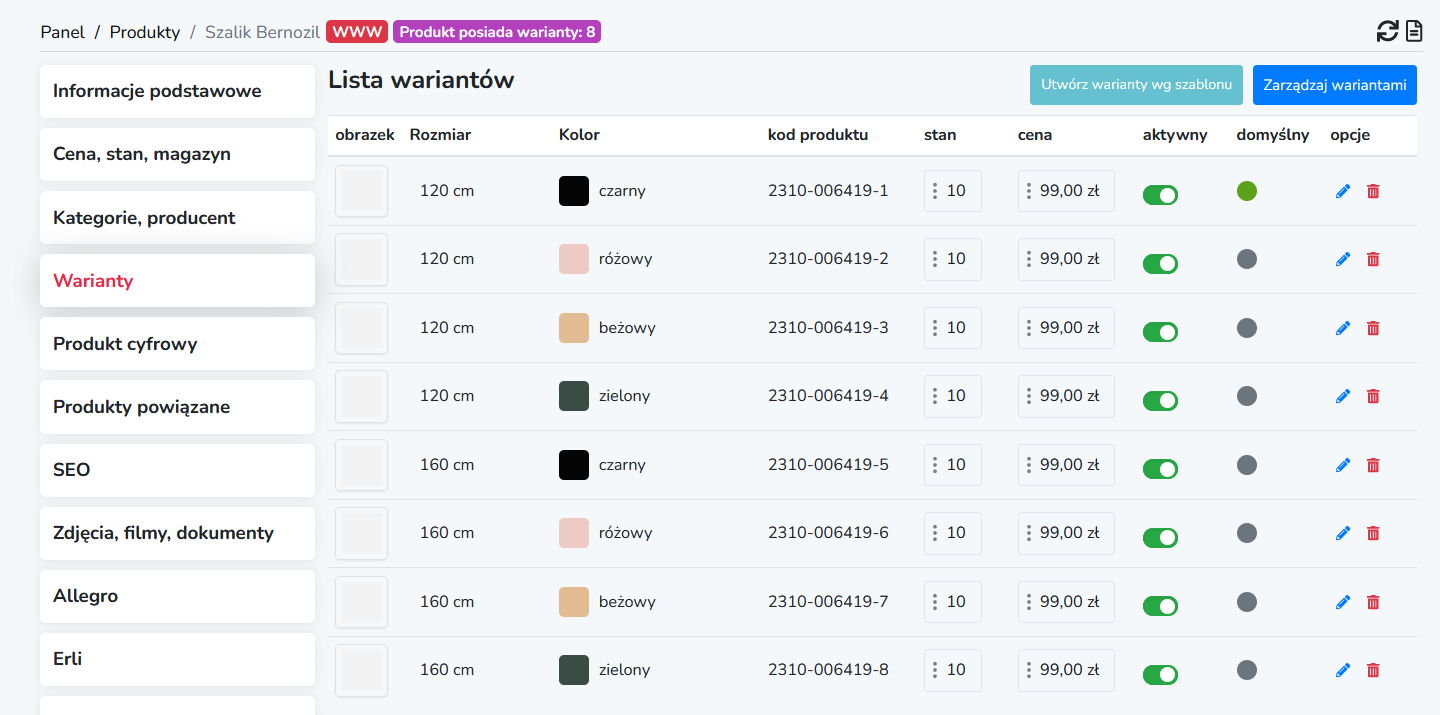Set variant 2310-006419-4 as default
The image size is (1440, 715).
(1247, 396)
